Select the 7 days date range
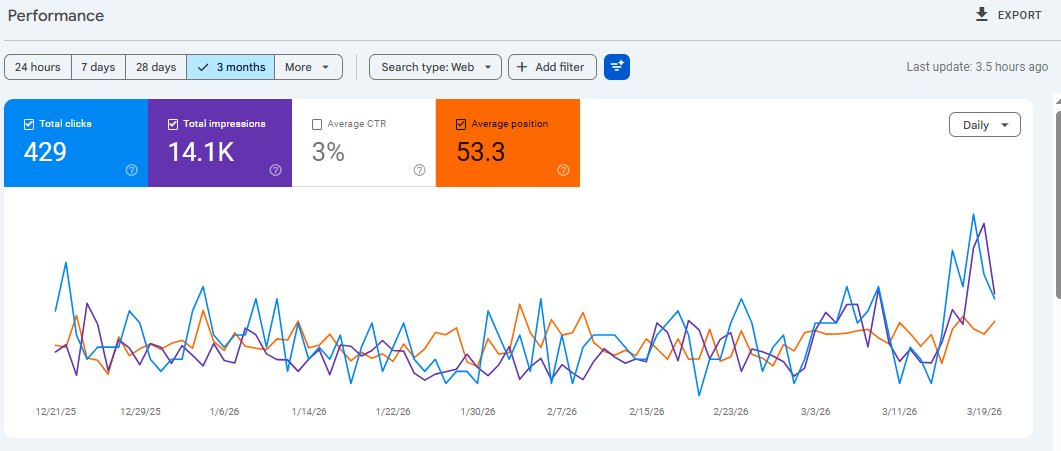This screenshot has width=1061, height=451. (x=99, y=67)
